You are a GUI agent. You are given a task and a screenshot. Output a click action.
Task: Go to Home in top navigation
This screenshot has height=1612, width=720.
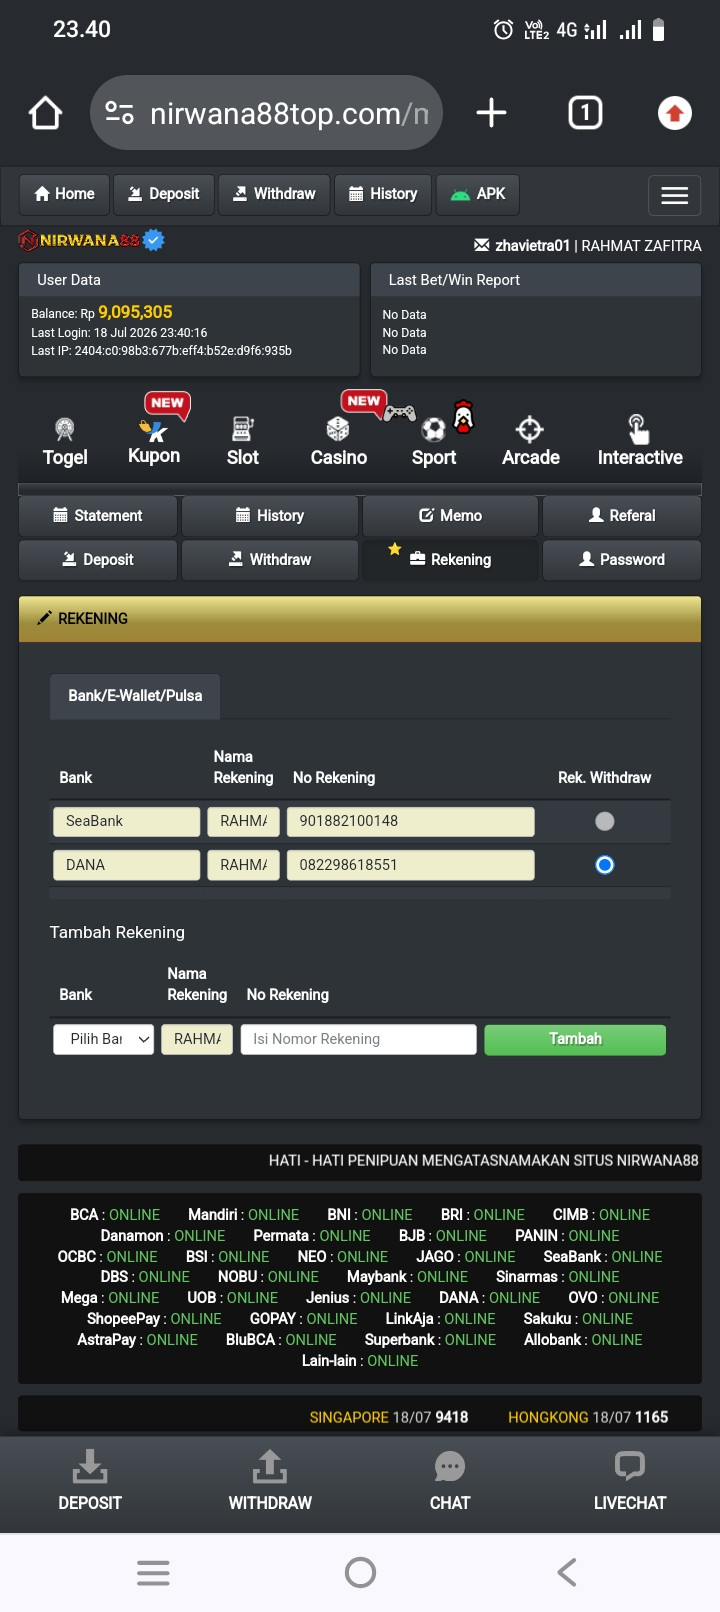click(x=64, y=194)
